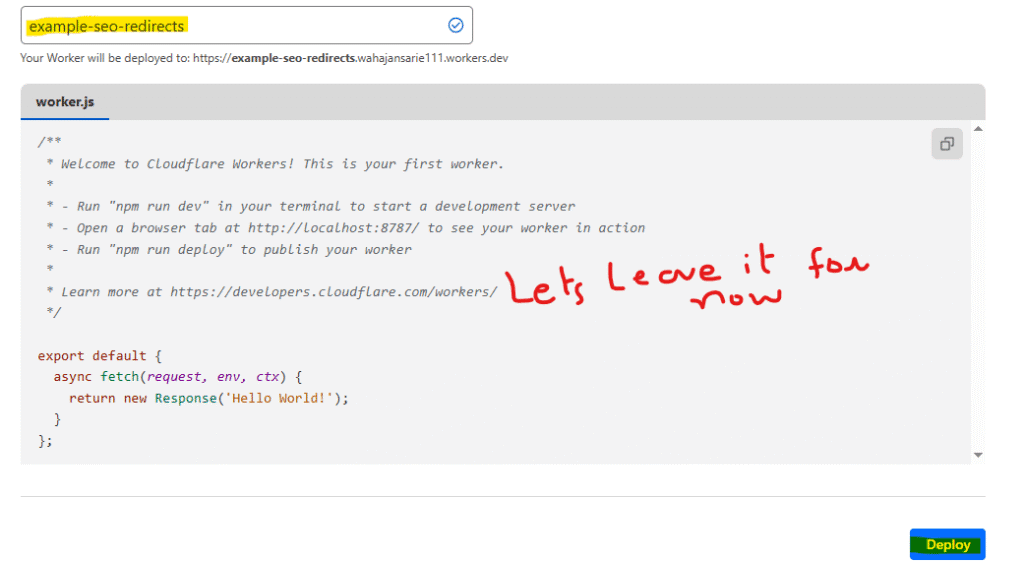Switch to the worker.js tab
This screenshot has height=562, width=1024.
65,102
